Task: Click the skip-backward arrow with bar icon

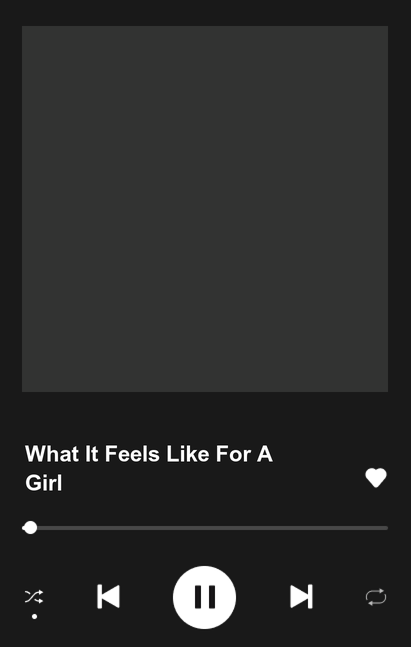Action: [109, 596]
